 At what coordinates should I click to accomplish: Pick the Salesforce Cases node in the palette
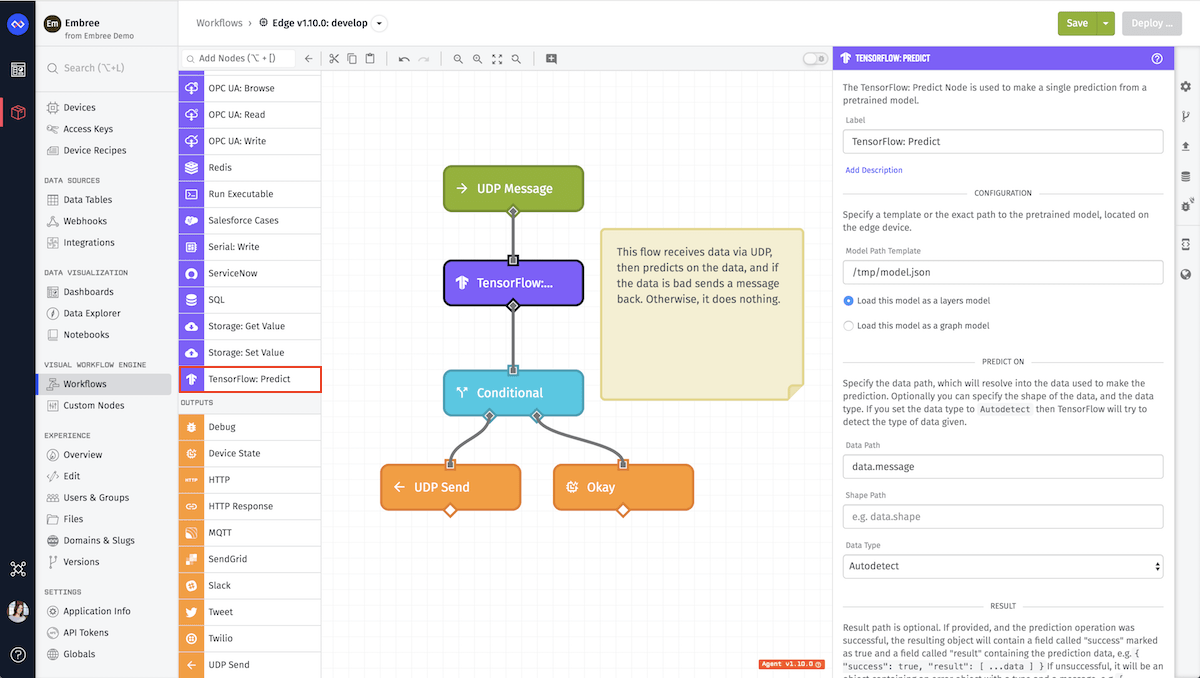point(250,220)
